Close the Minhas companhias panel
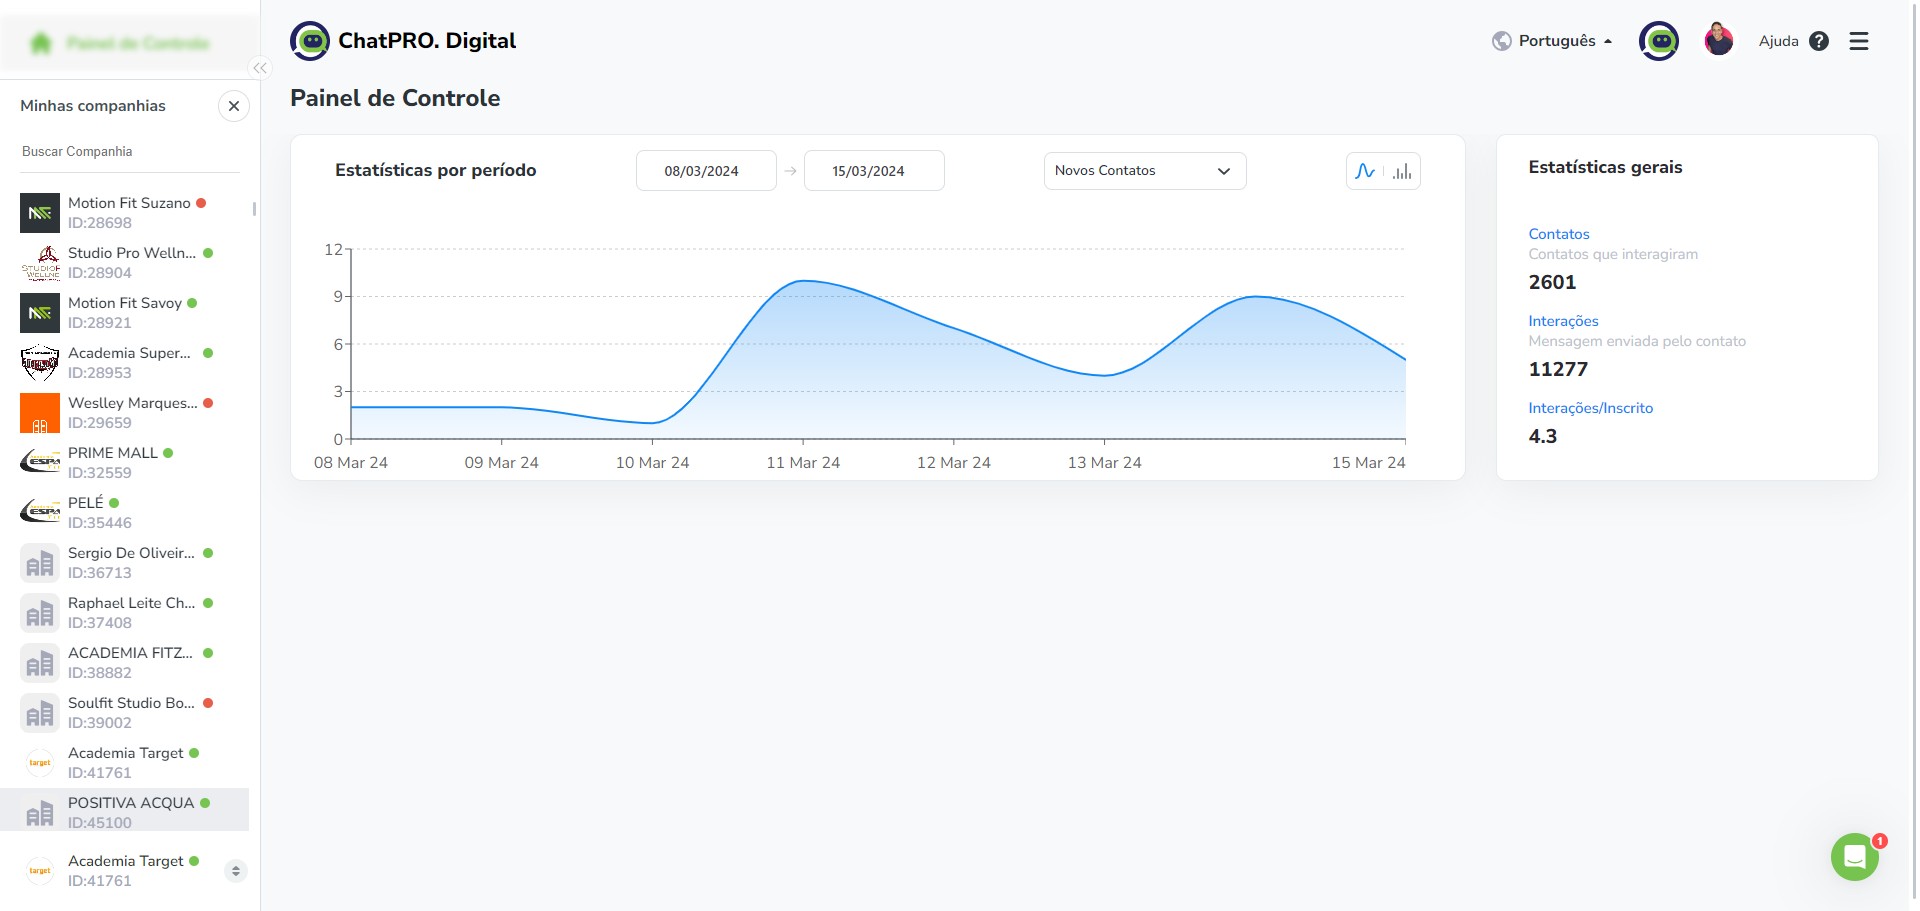The width and height of the screenshot is (1920, 911). (x=234, y=106)
